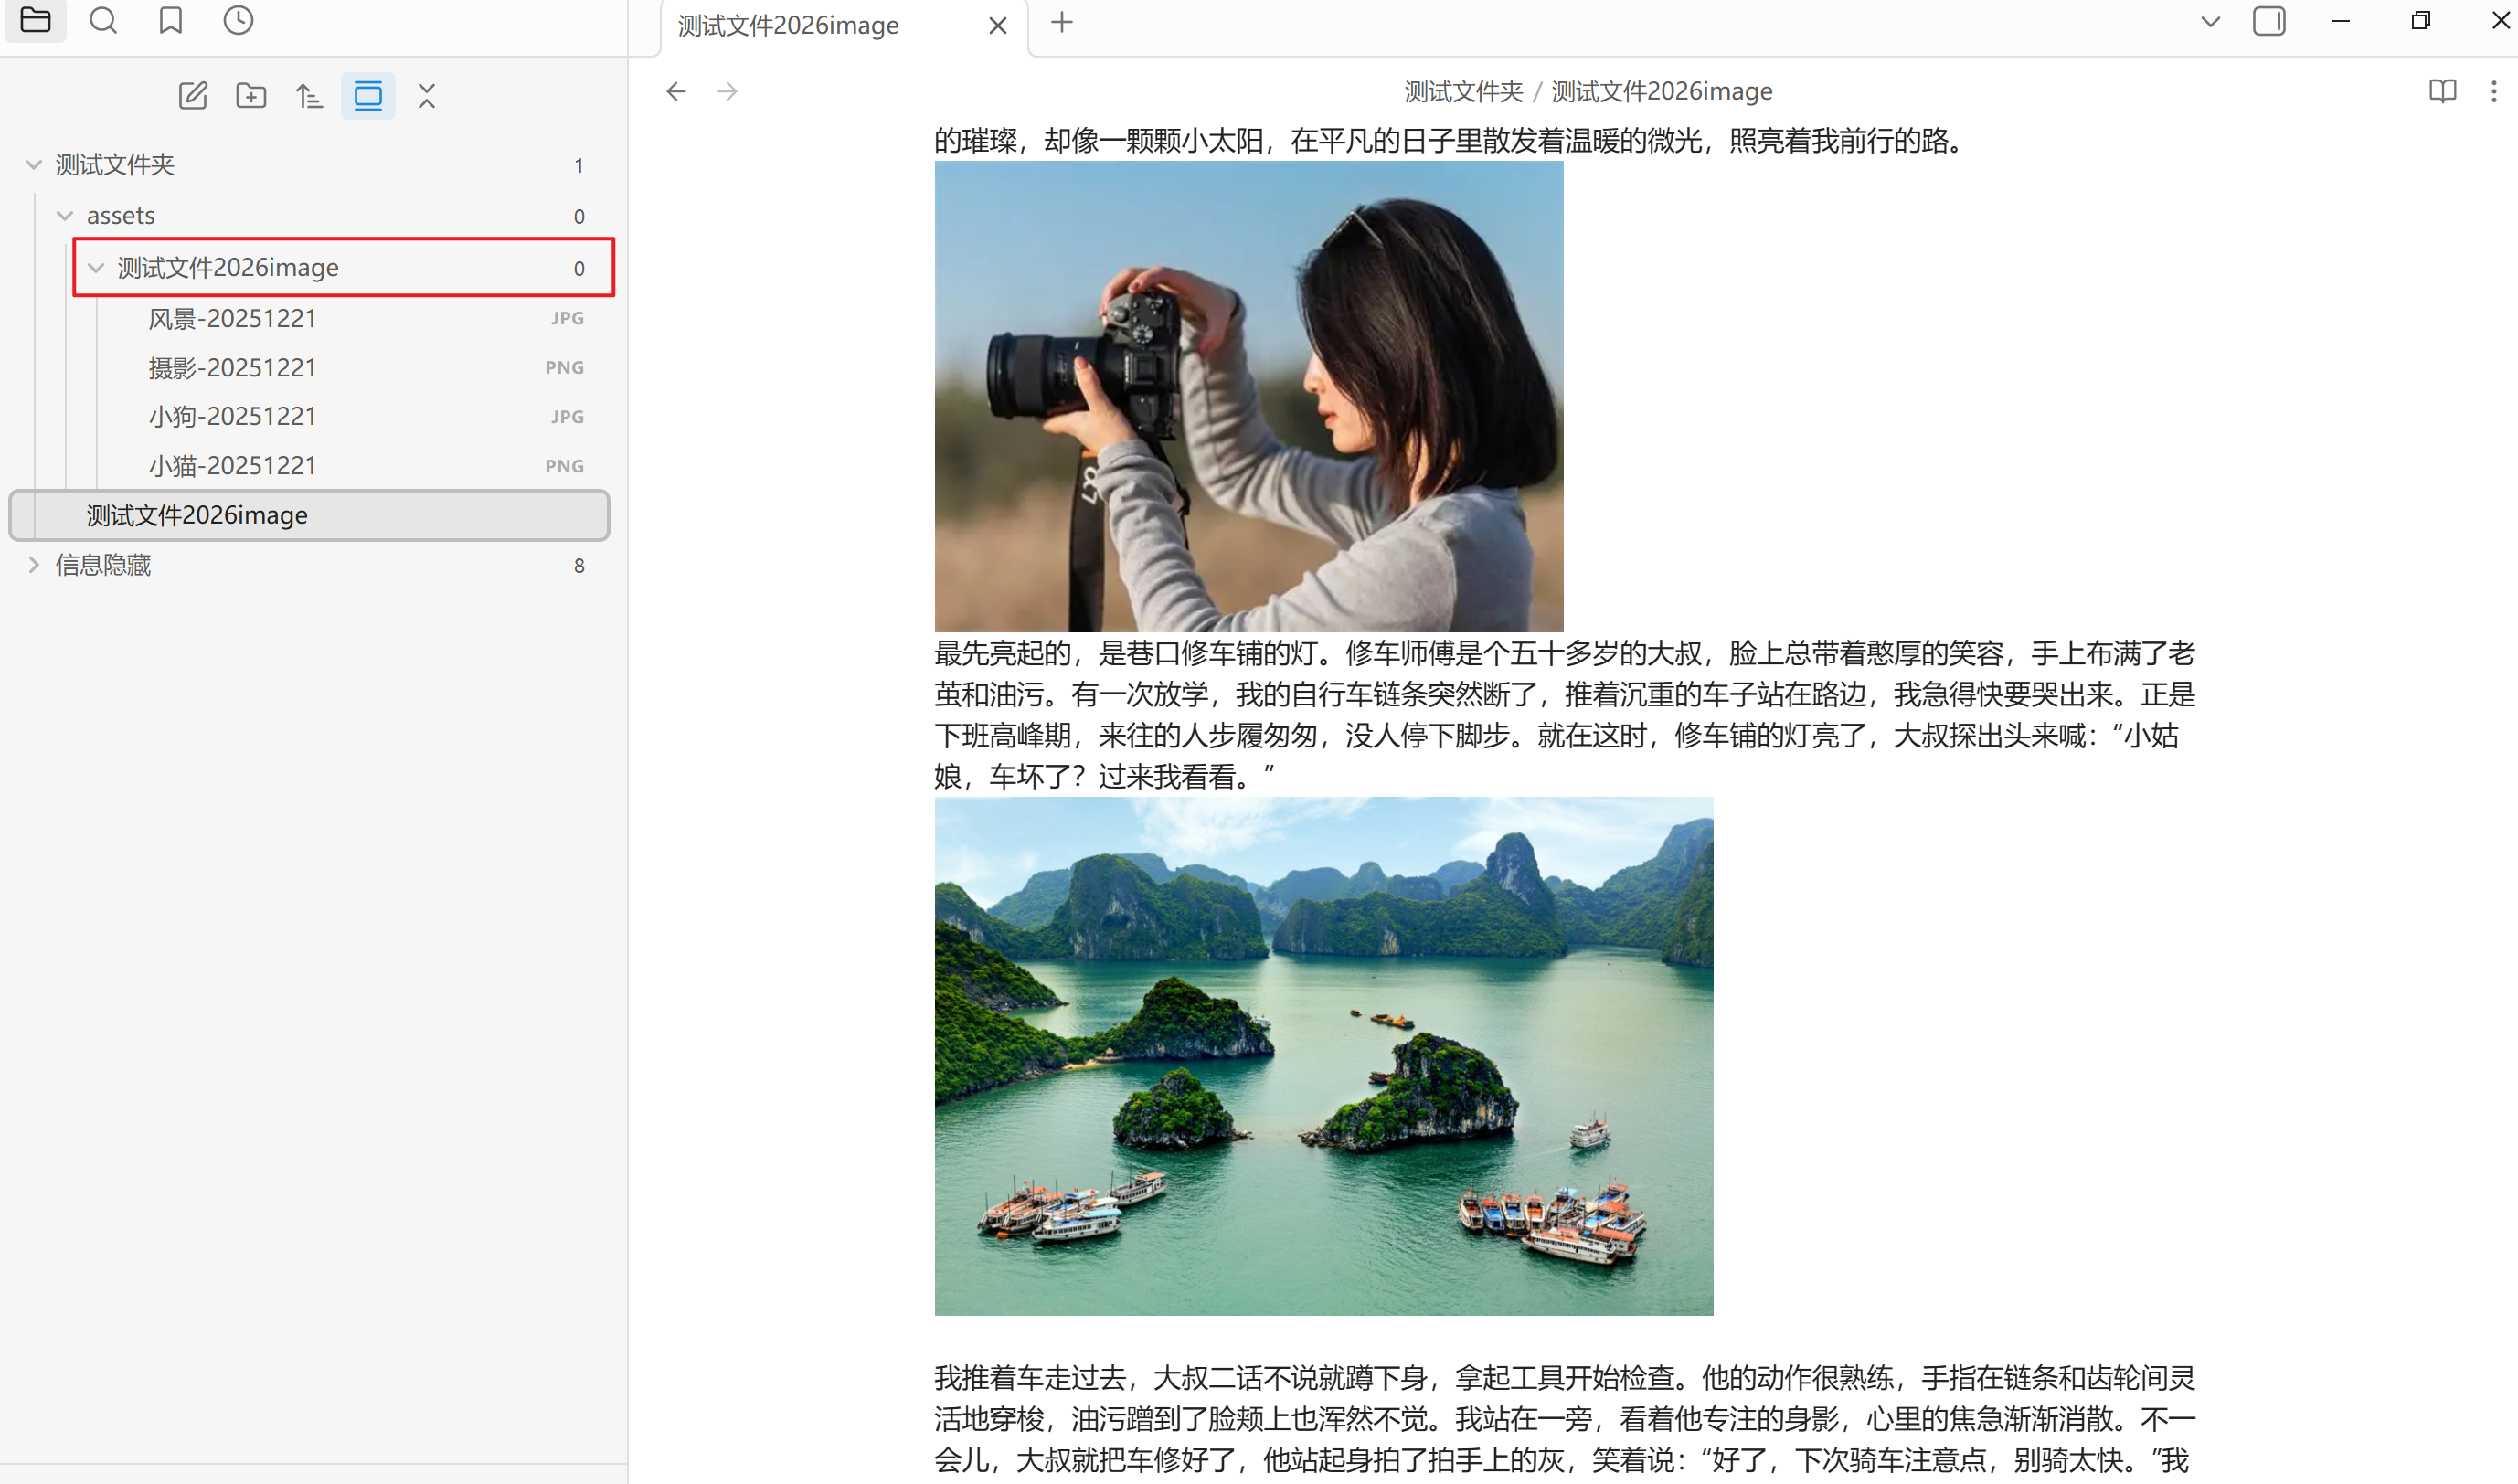
Task: Open the file explorer sidebar tab
Action: [35, 20]
